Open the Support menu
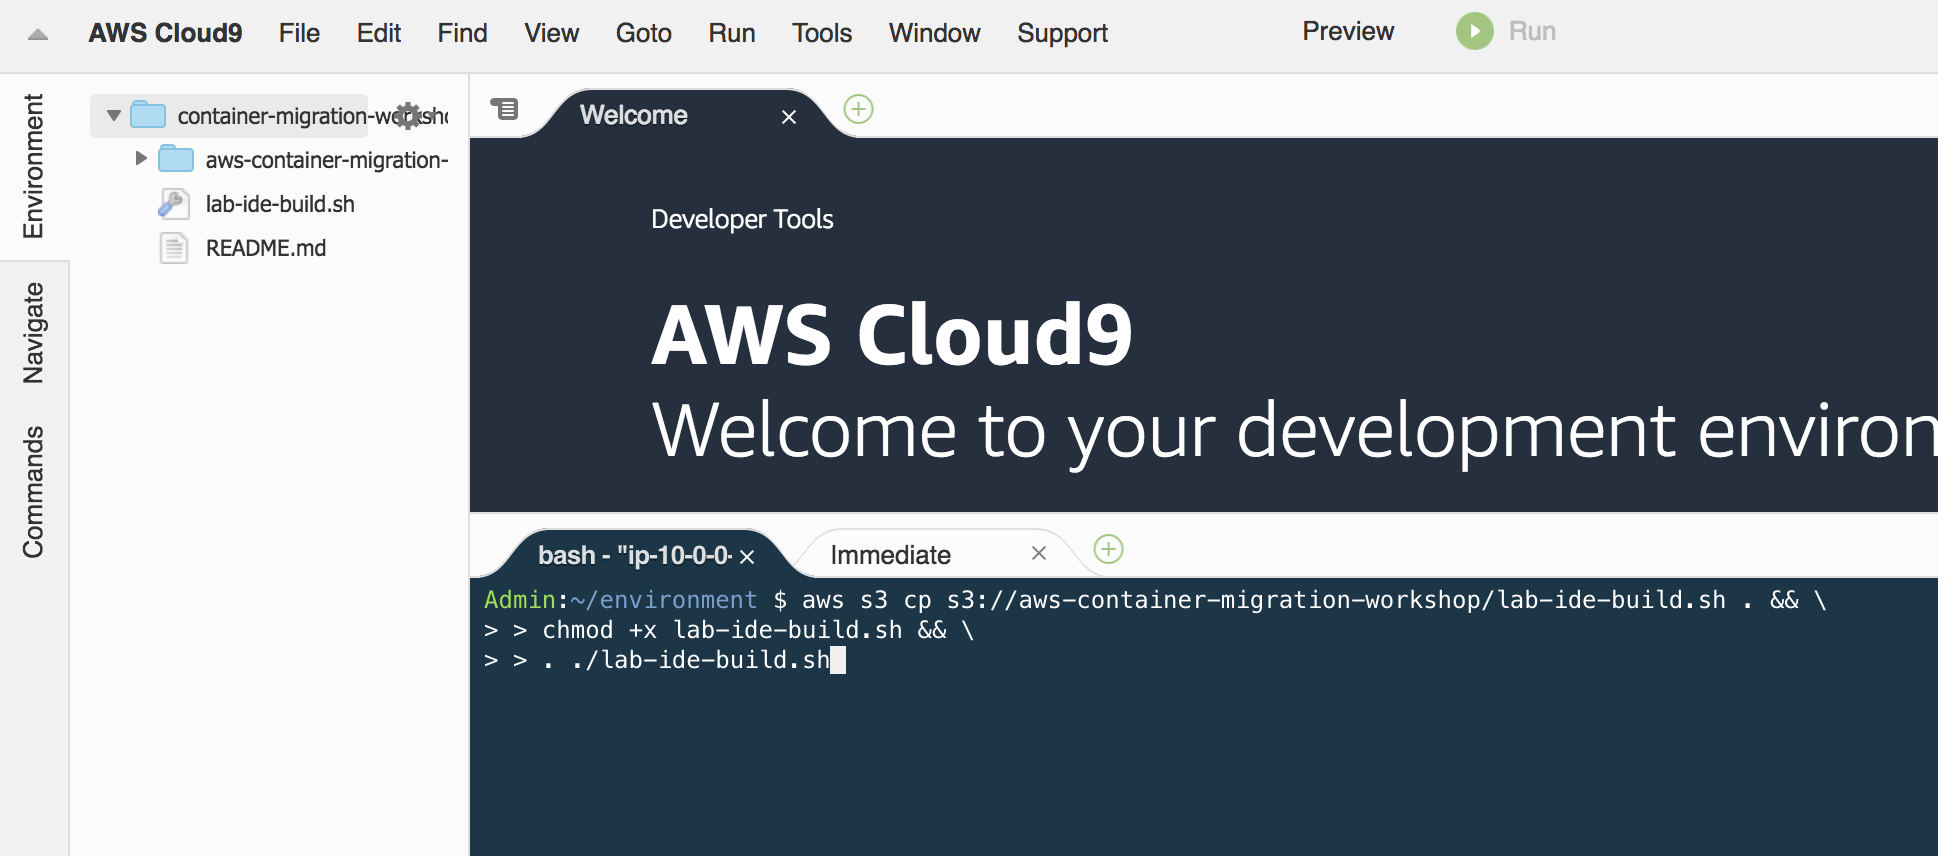The width and height of the screenshot is (1938, 856). tap(1062, 33)
